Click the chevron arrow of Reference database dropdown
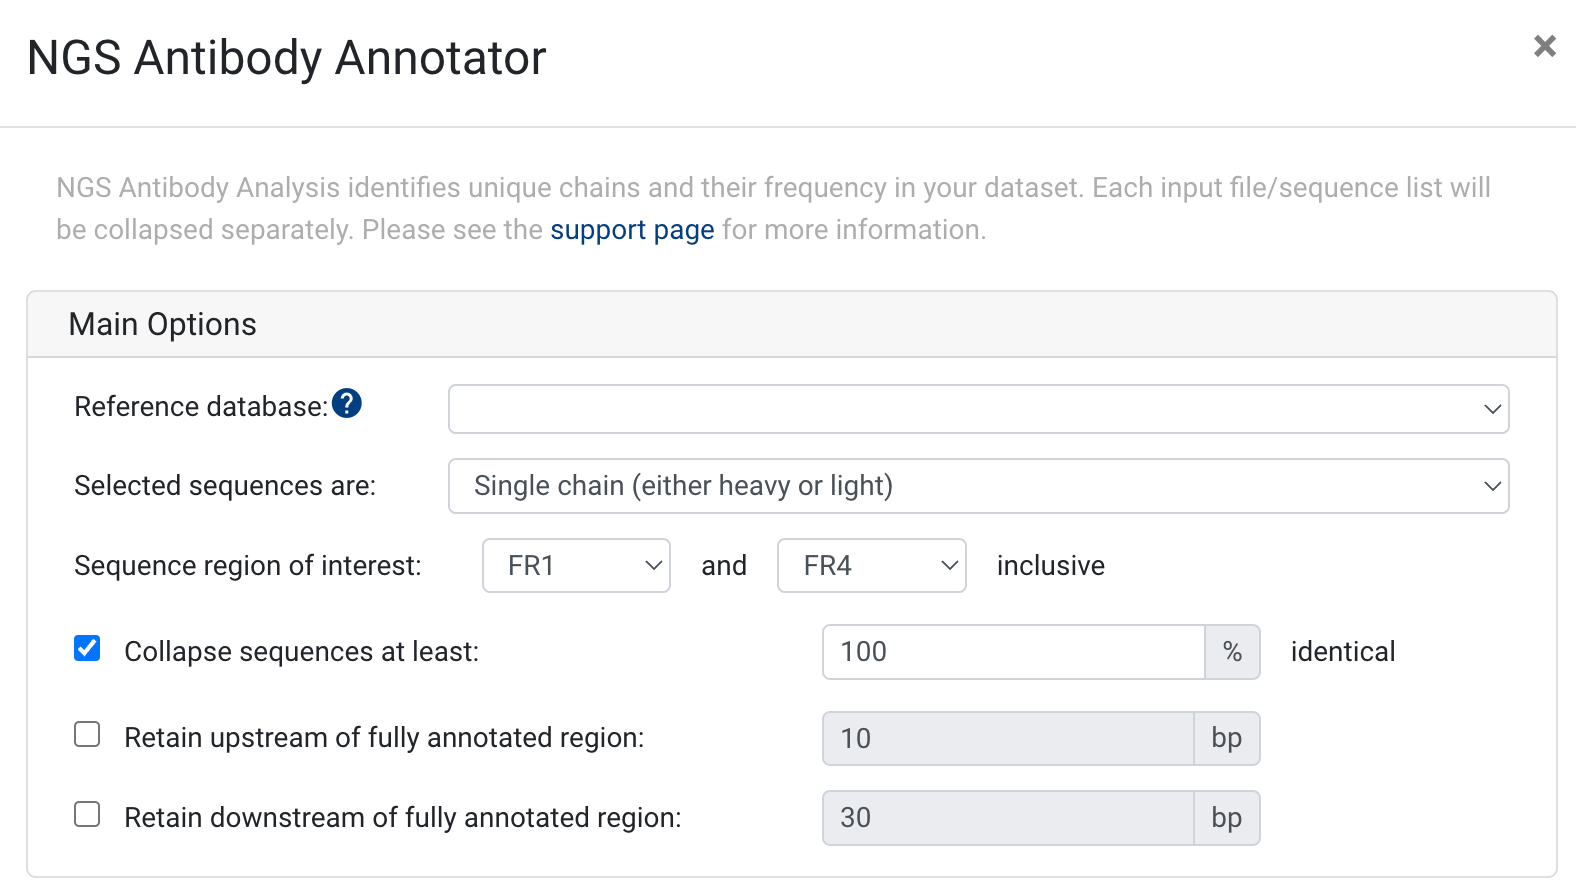 [1492, 409]
